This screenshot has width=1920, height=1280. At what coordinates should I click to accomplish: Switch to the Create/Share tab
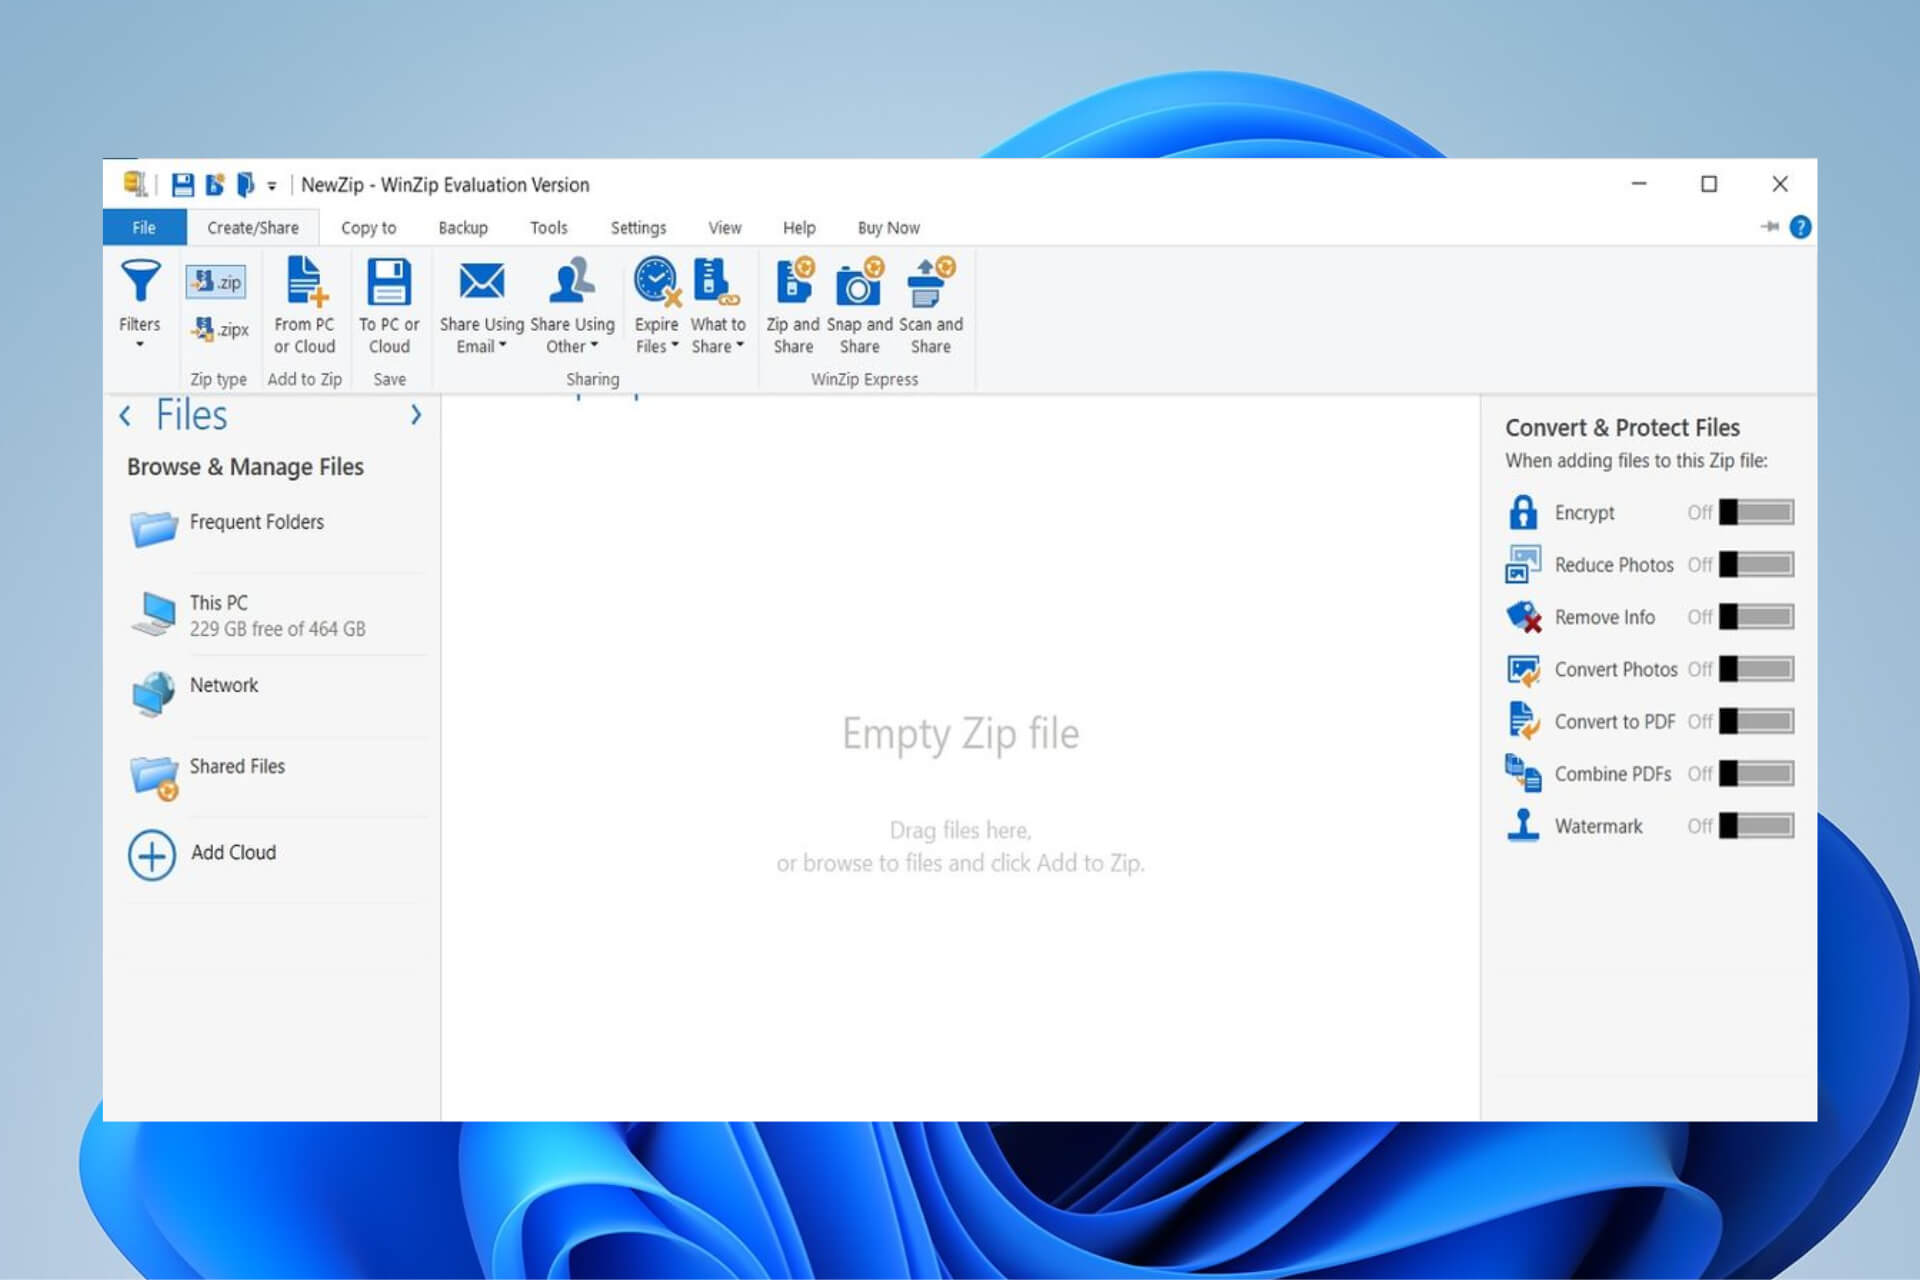[x=253, y=228]
